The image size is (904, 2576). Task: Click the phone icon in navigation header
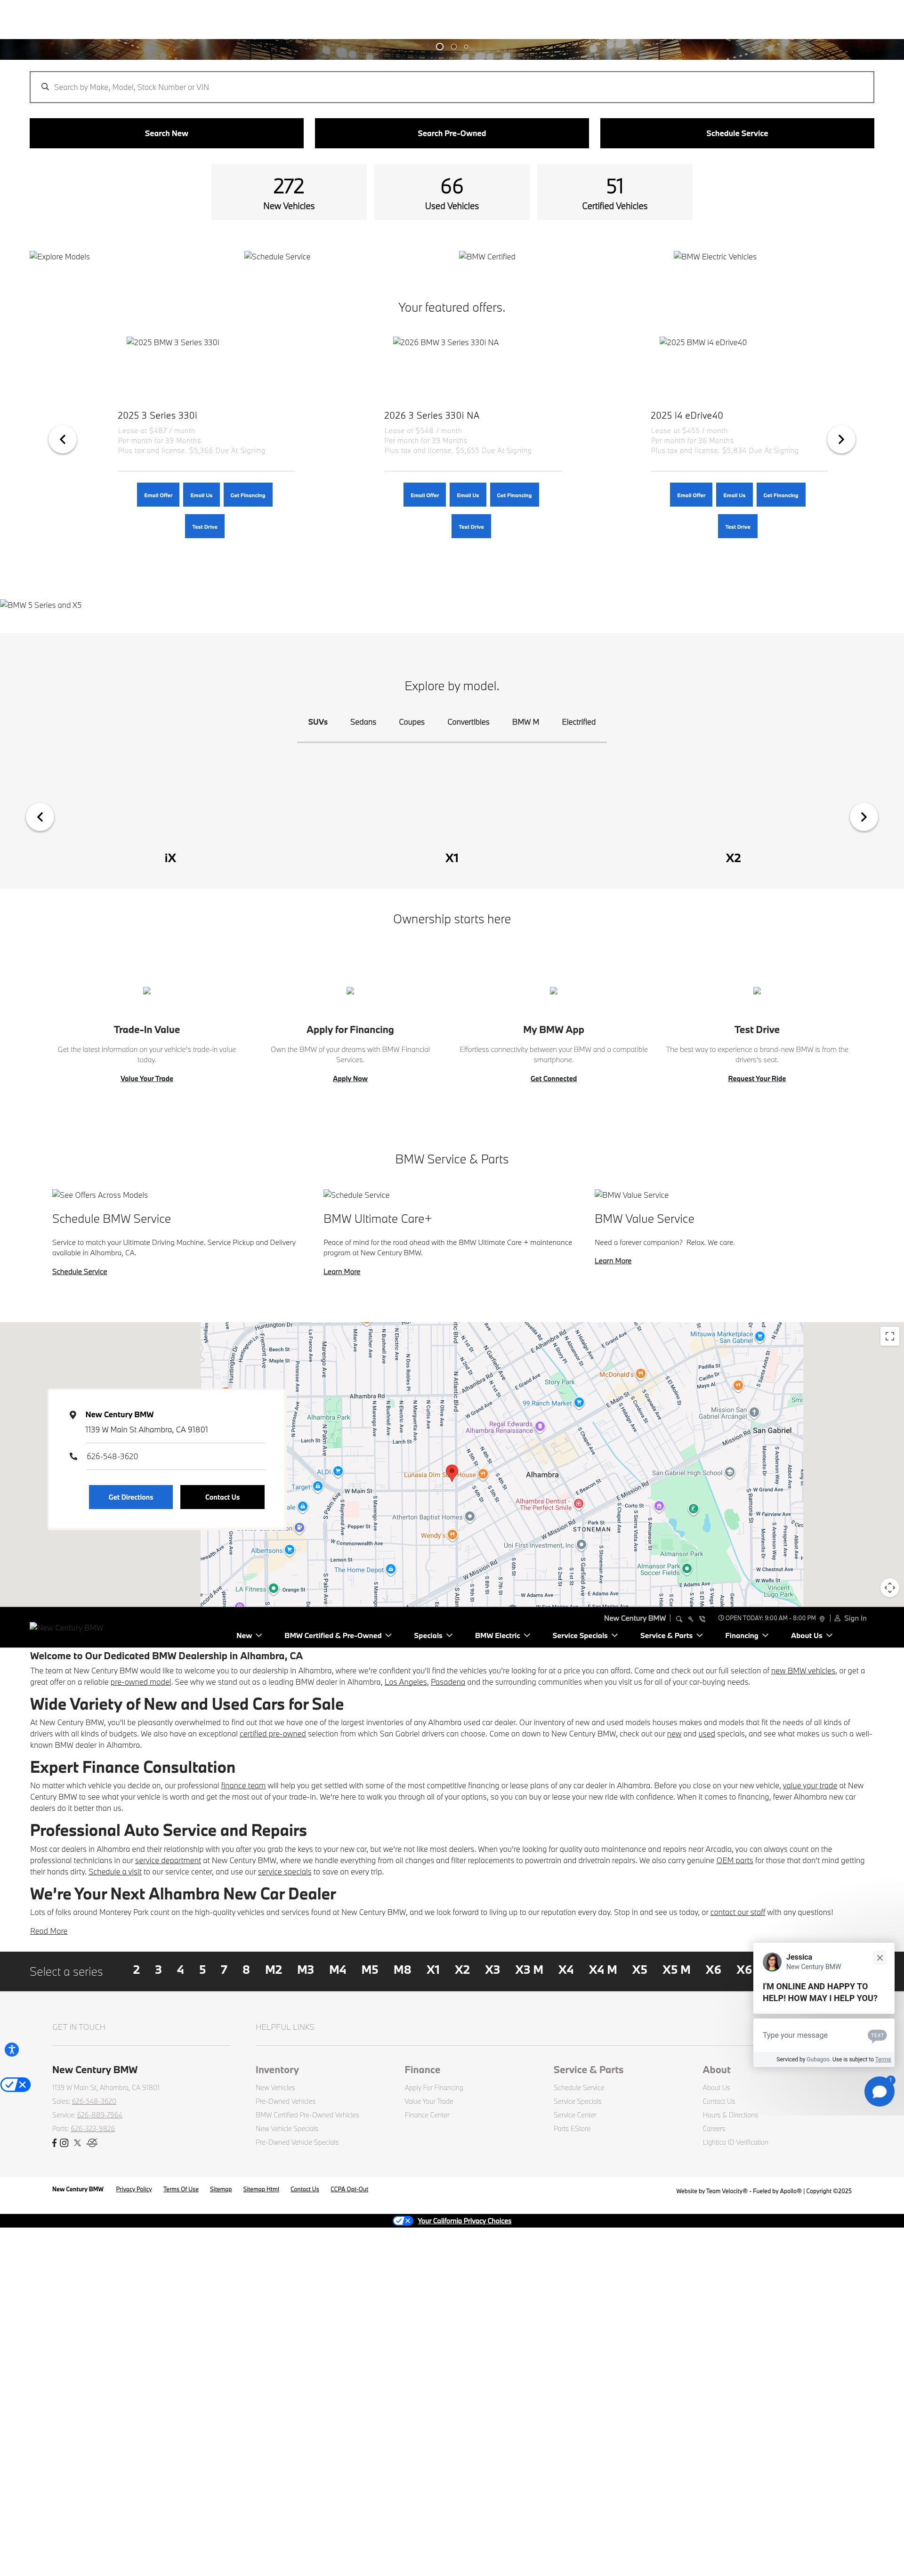coord(702,1618)
